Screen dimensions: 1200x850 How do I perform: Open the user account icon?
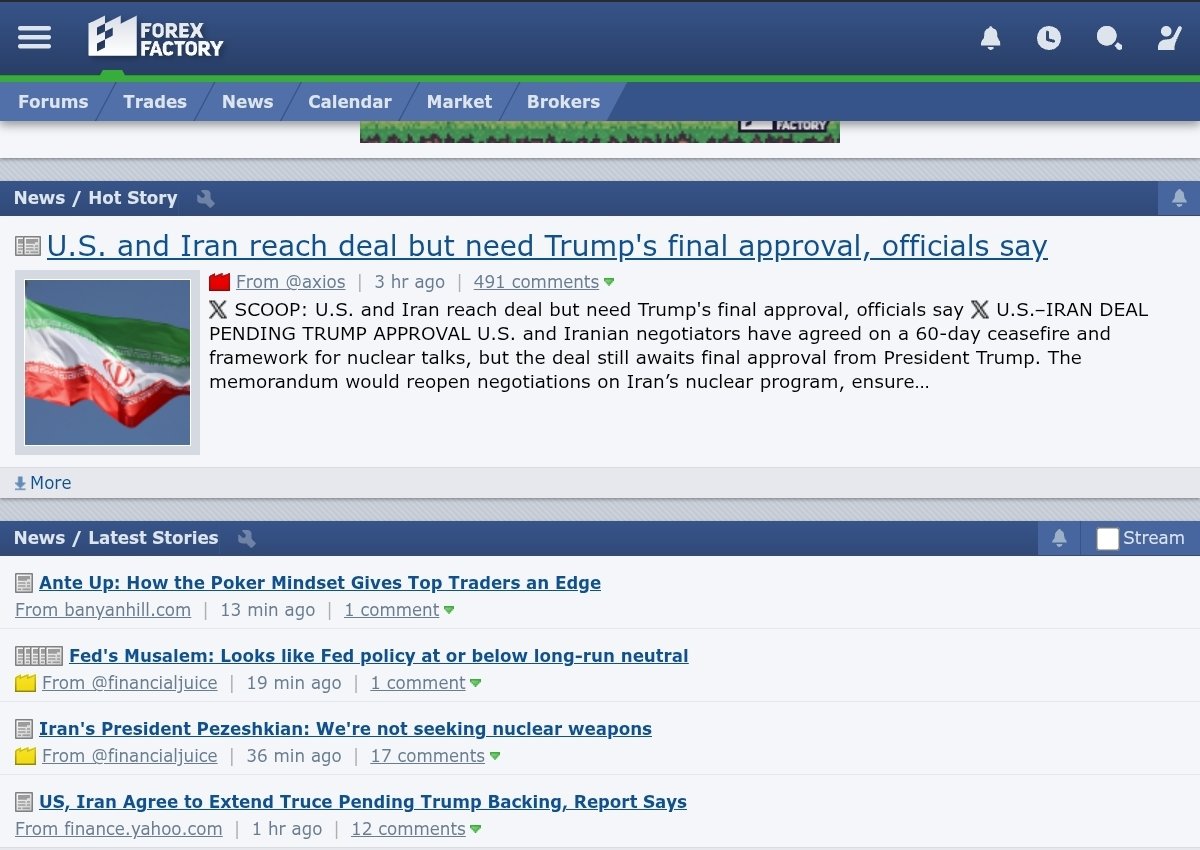[x=1169, y=38]
